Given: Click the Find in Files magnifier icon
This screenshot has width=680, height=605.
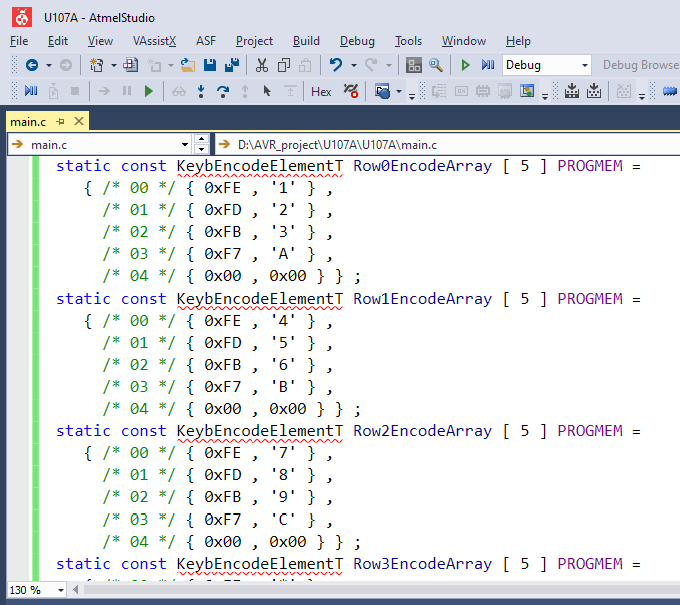Looking at the screenshot, I should click(436, 65).
